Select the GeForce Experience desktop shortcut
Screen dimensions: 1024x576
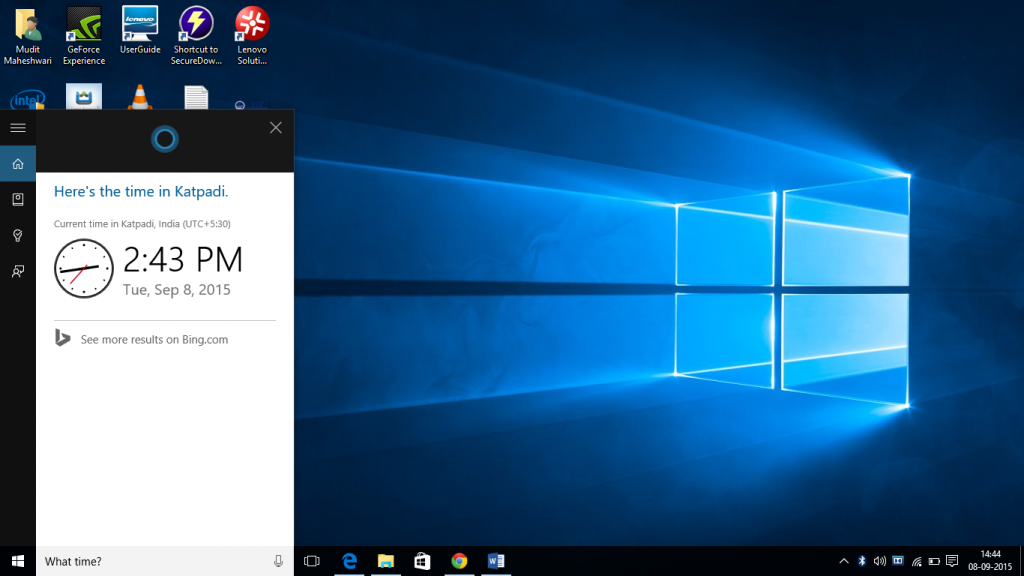[84, 37]
